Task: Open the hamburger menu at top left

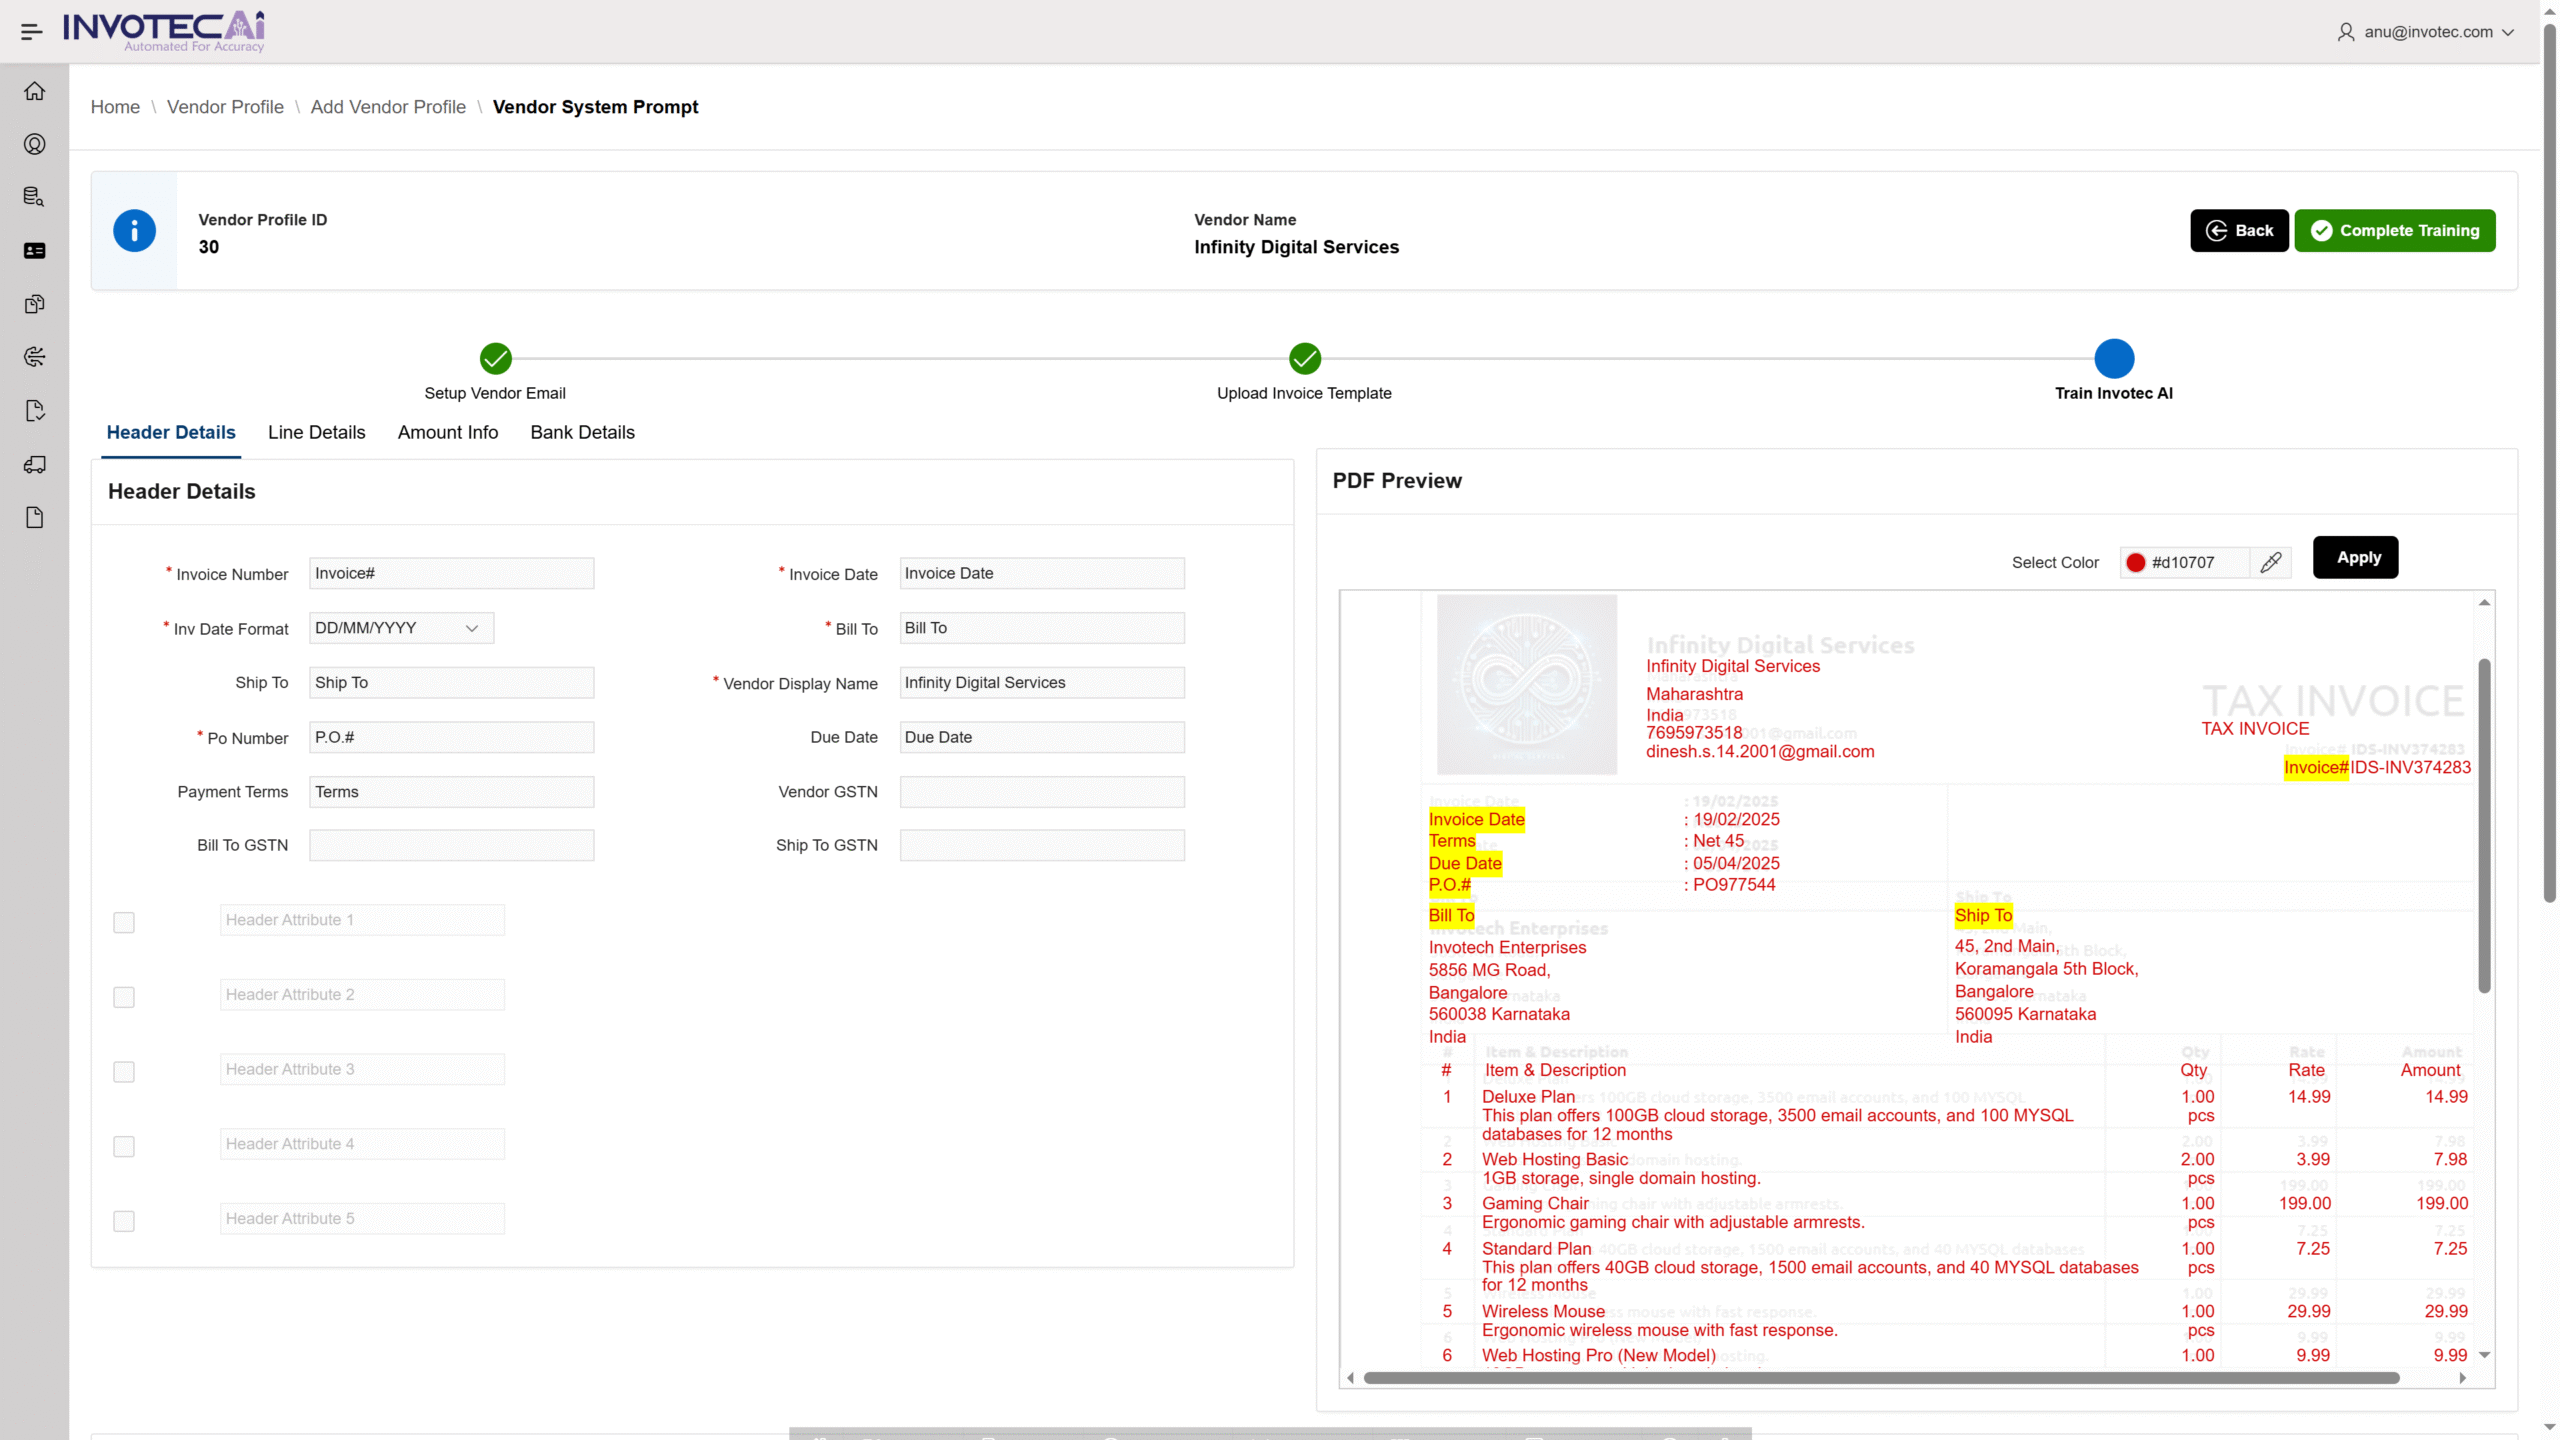Action: click(x=29, y=31)
